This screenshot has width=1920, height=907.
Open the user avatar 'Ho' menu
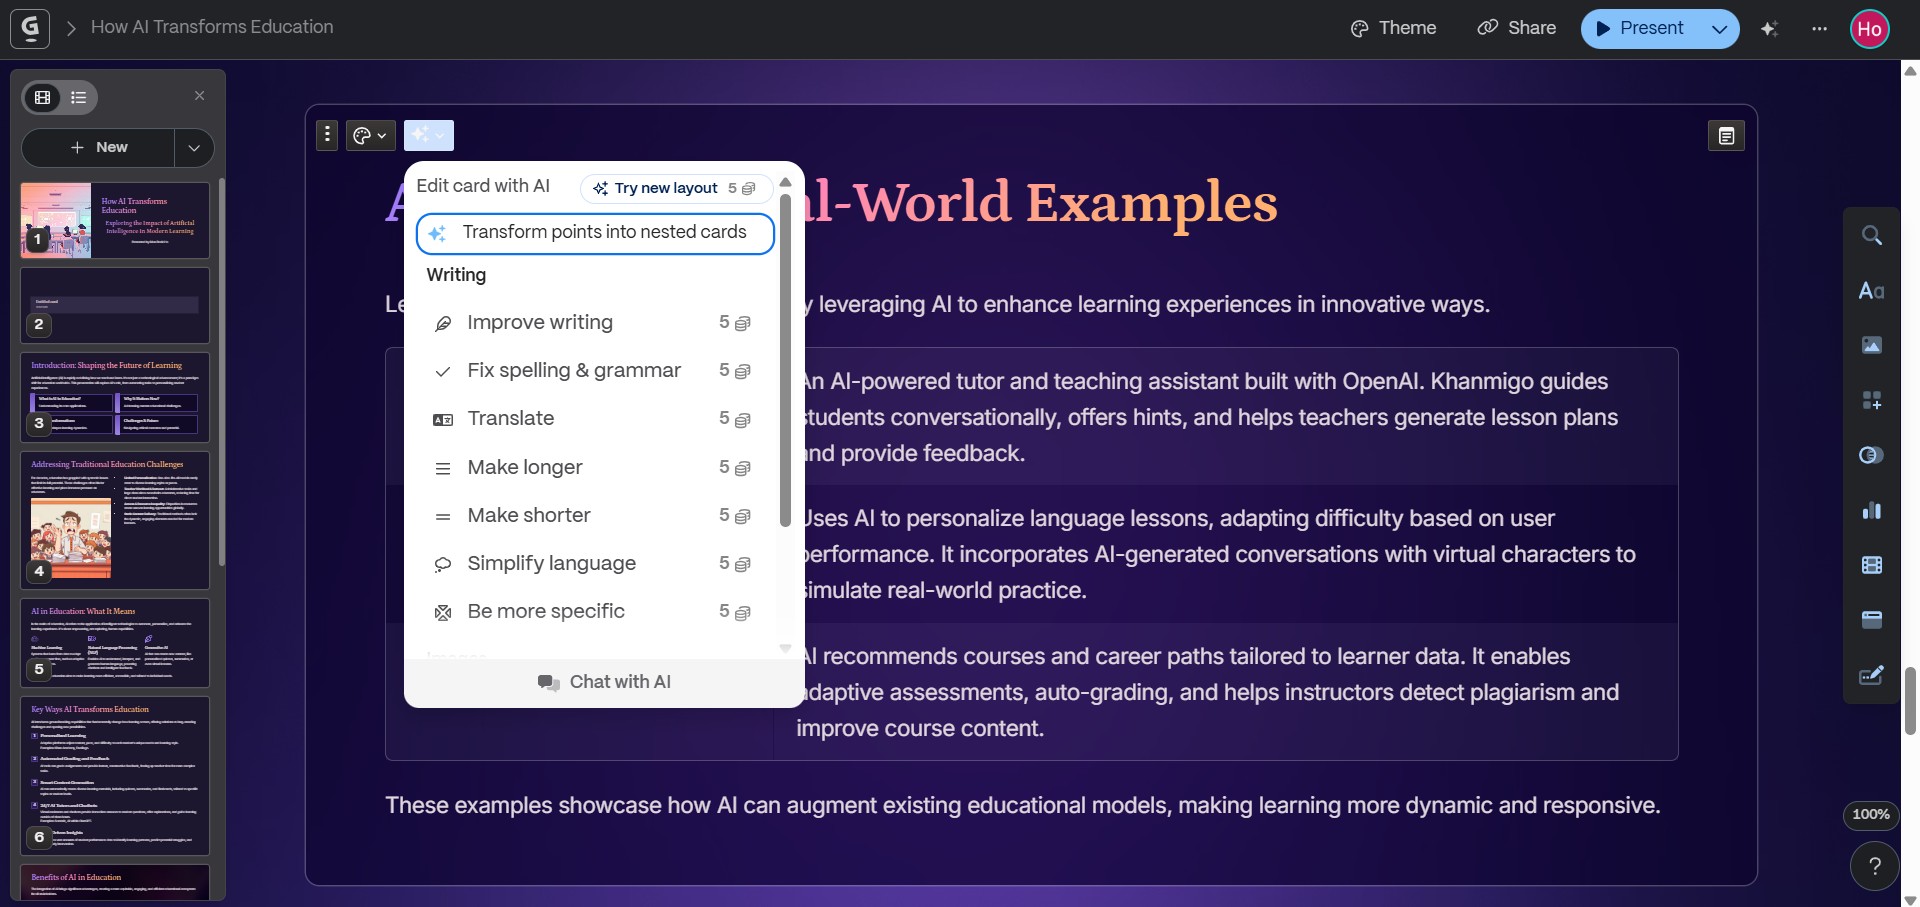tap(1870, 29)
